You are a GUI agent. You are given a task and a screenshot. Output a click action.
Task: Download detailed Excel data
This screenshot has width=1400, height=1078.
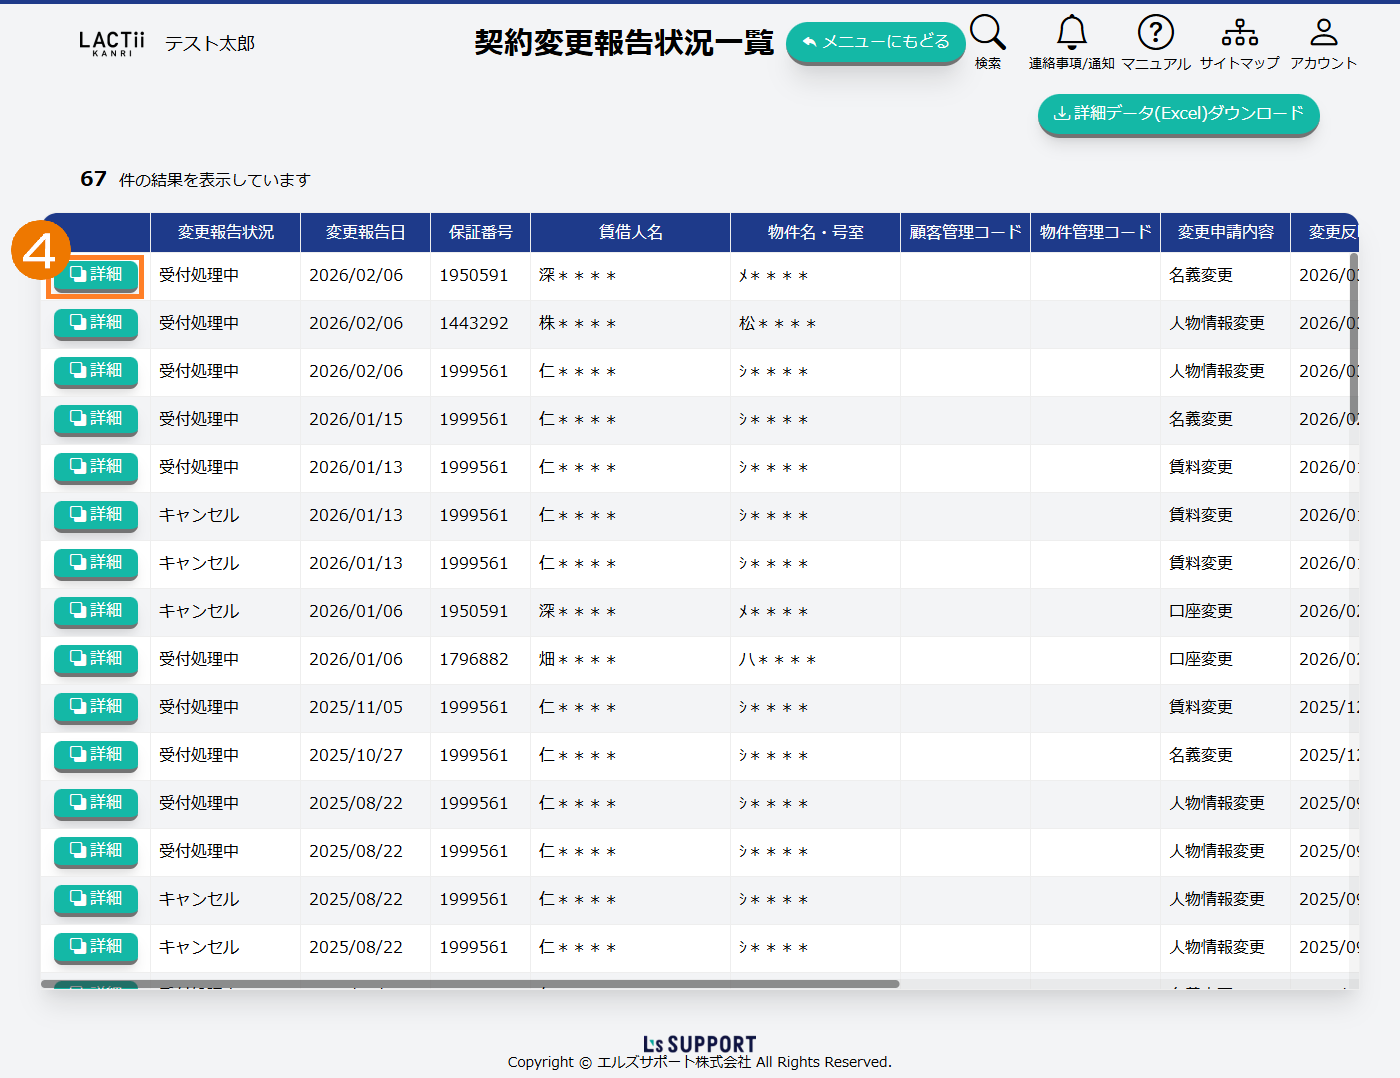[x=1178, y=114]
